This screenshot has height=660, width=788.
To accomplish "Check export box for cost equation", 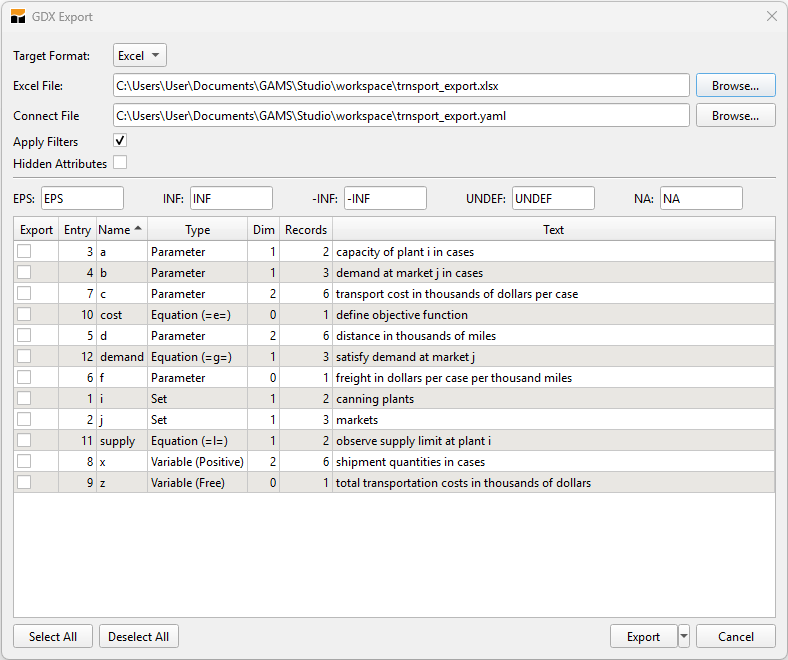I will coord(24,314).
